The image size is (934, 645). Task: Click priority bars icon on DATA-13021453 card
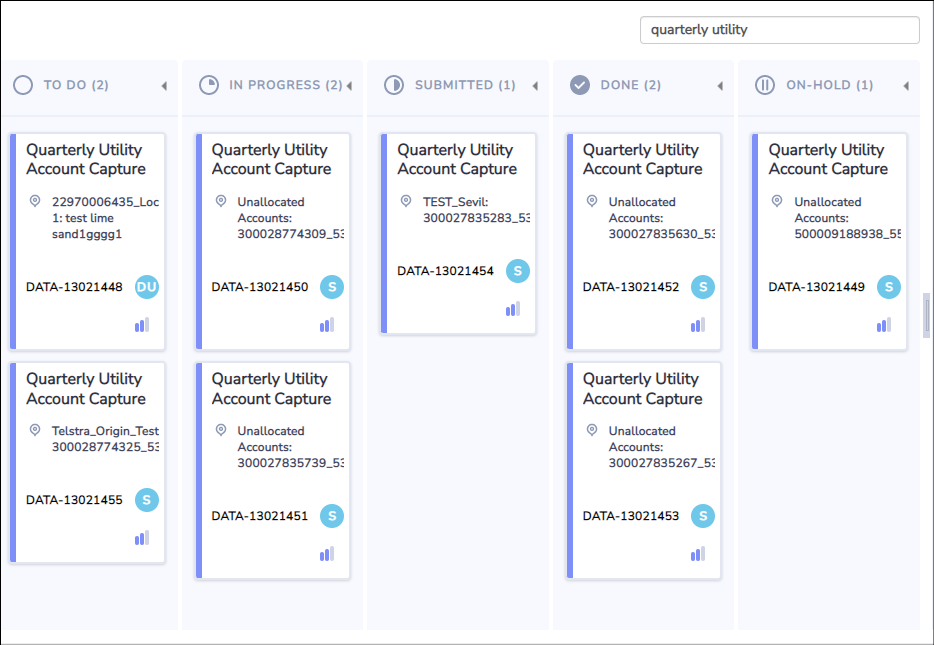[698, 554]
